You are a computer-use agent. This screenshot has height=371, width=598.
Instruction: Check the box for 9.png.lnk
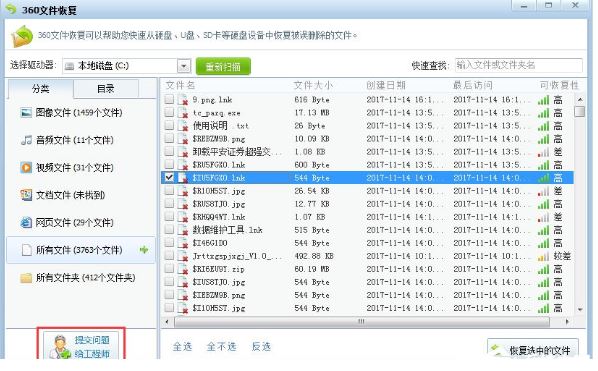169,100
